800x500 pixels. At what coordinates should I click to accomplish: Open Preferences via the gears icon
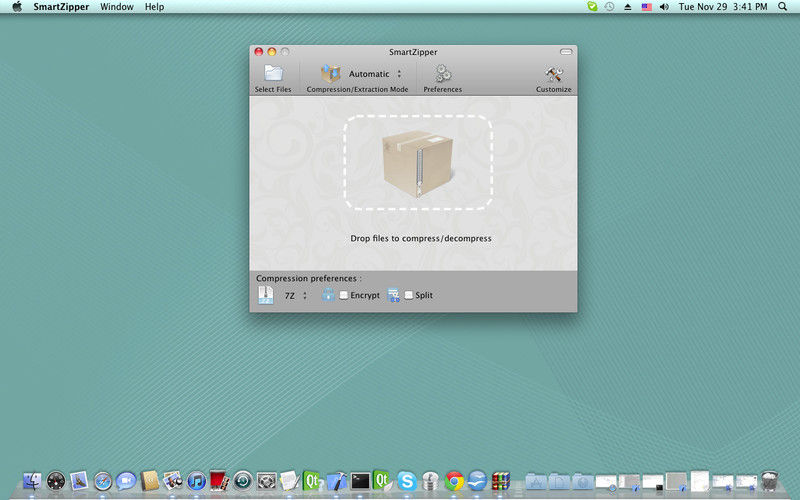coord(442,73)
